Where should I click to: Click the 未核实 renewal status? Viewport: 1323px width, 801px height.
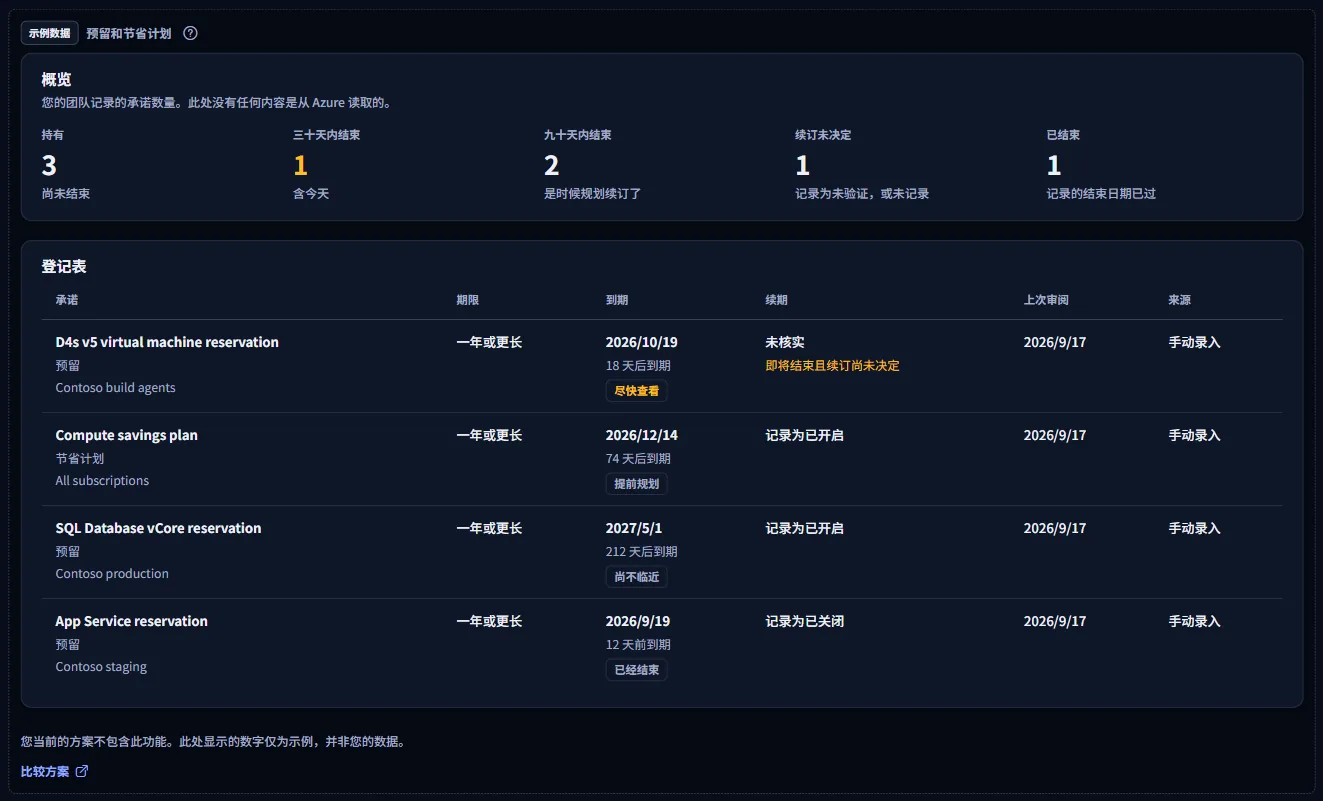click(x=785, y=342)
